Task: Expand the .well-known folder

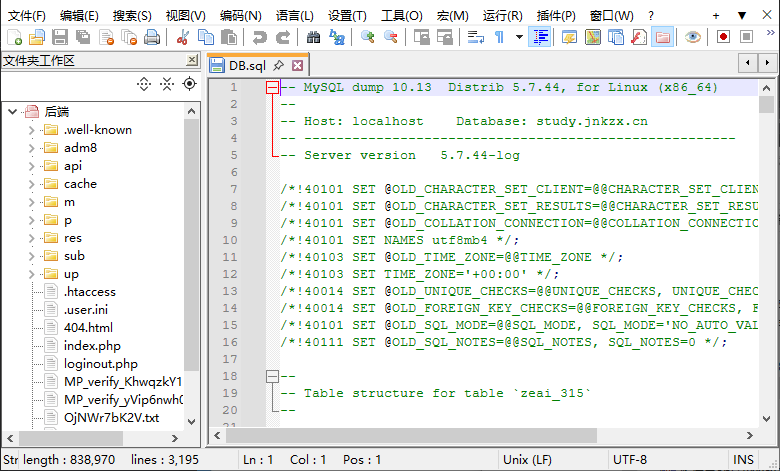Action: point(31,130)
